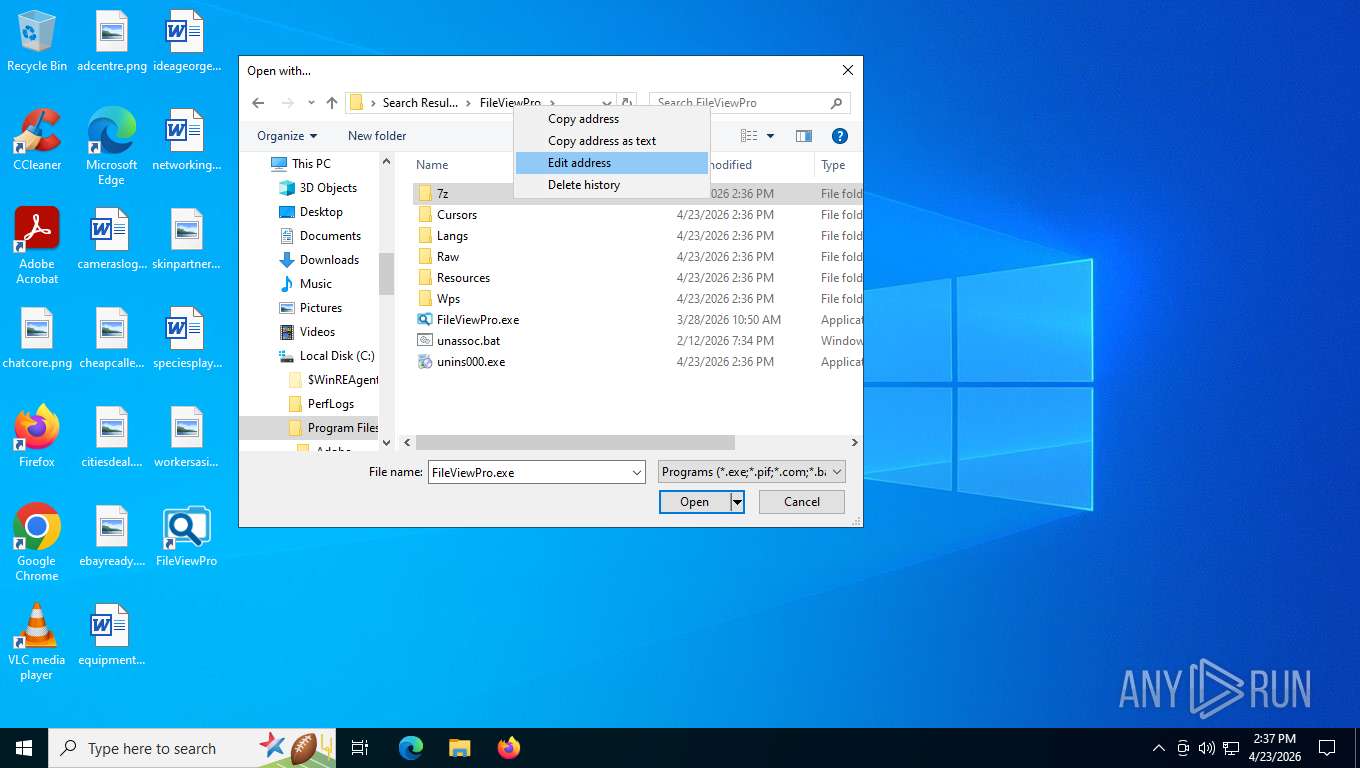Click New folder button
Image resolution: width=1360 pixels, height=768 pixels.
[377, 136]
